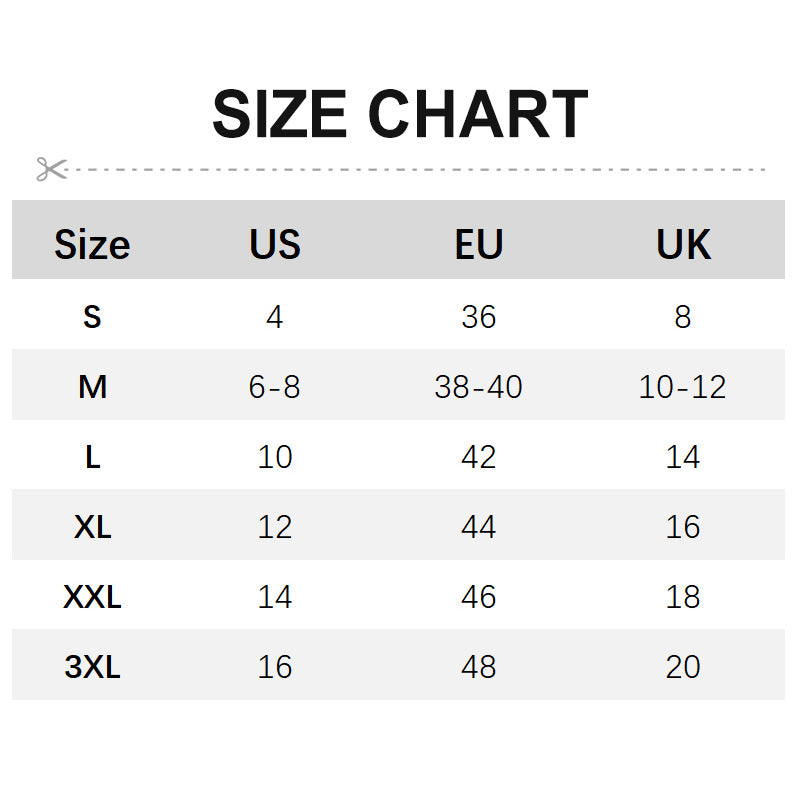Viewport: 800px width, 800px height.
Task: Click UK value 10-12 in the table
Action: (683, 387)
